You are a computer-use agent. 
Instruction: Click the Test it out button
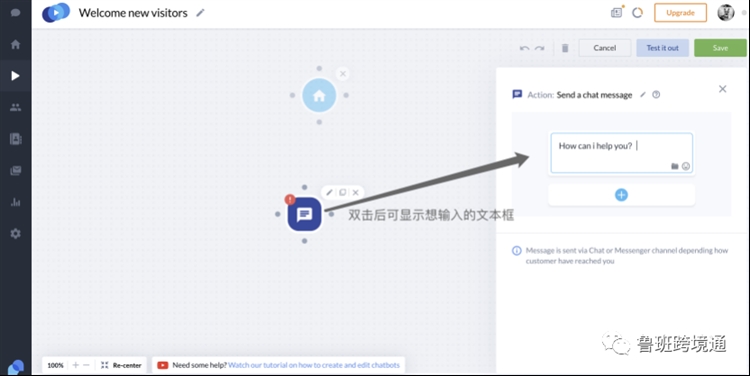click(662, 48)
